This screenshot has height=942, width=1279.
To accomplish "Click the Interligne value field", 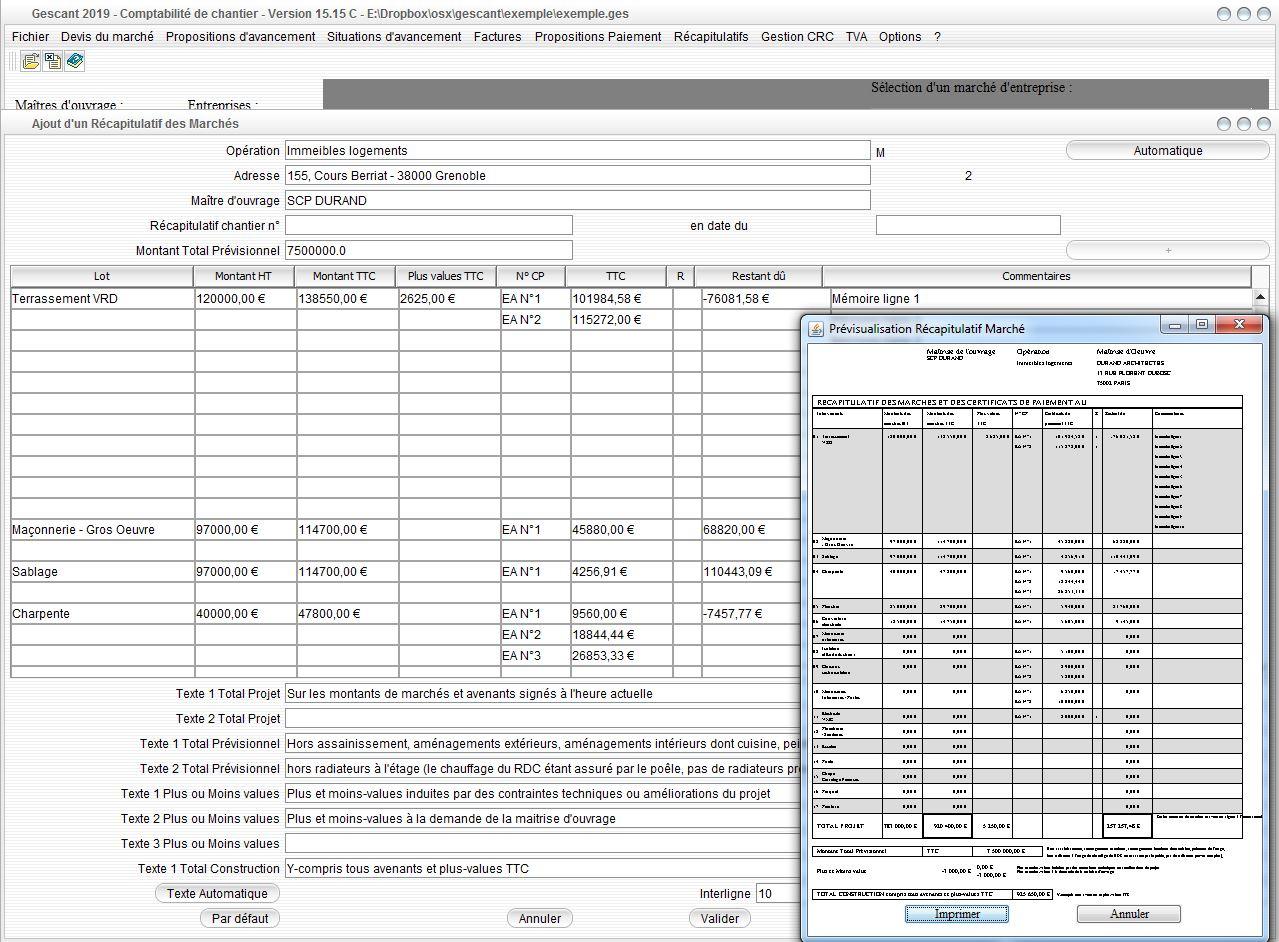I will coord(779,893).
